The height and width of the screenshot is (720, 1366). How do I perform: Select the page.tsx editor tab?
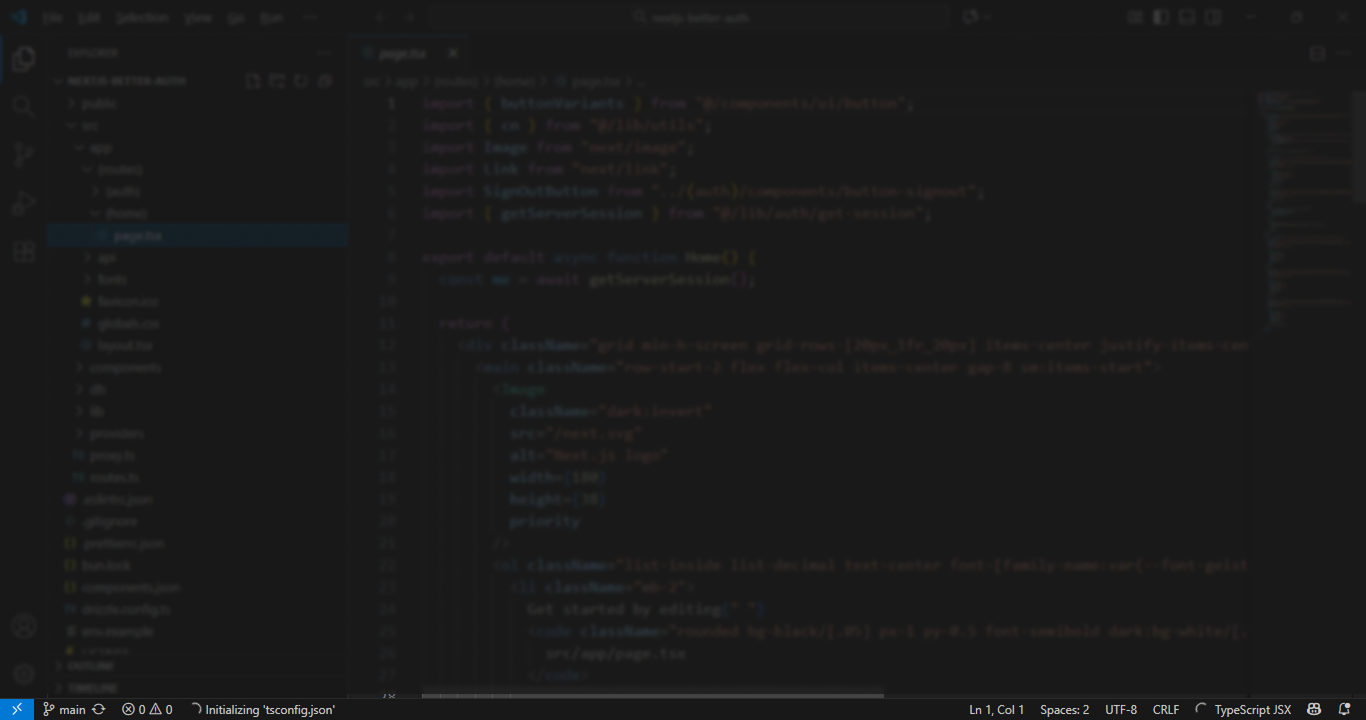[402, 53]
